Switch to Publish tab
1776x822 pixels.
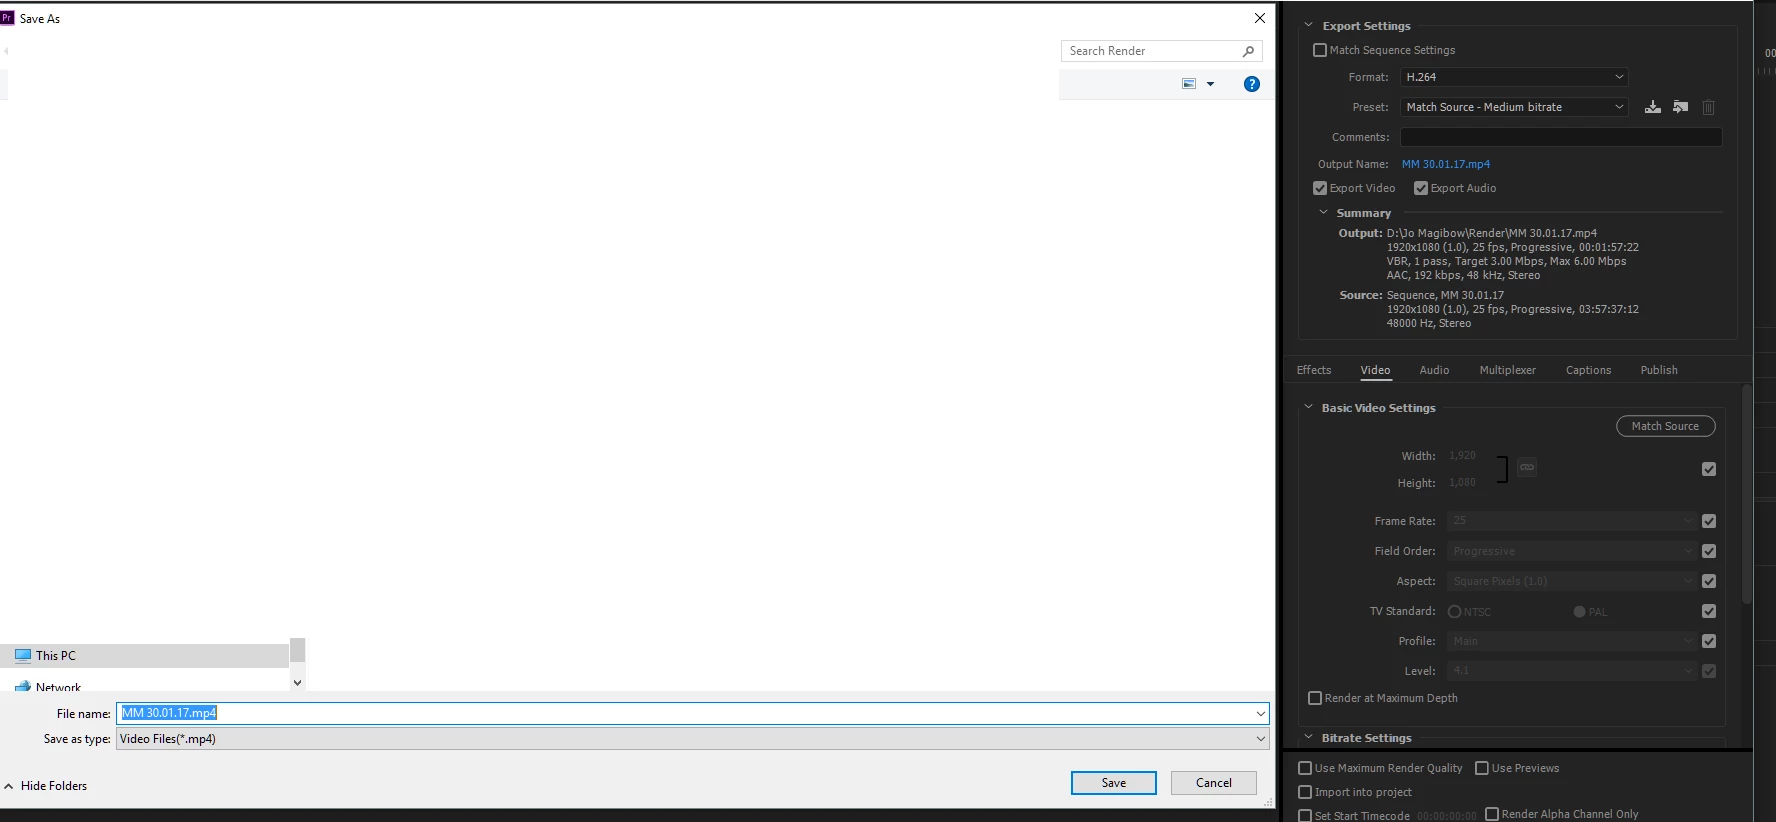pos(1659,370)
